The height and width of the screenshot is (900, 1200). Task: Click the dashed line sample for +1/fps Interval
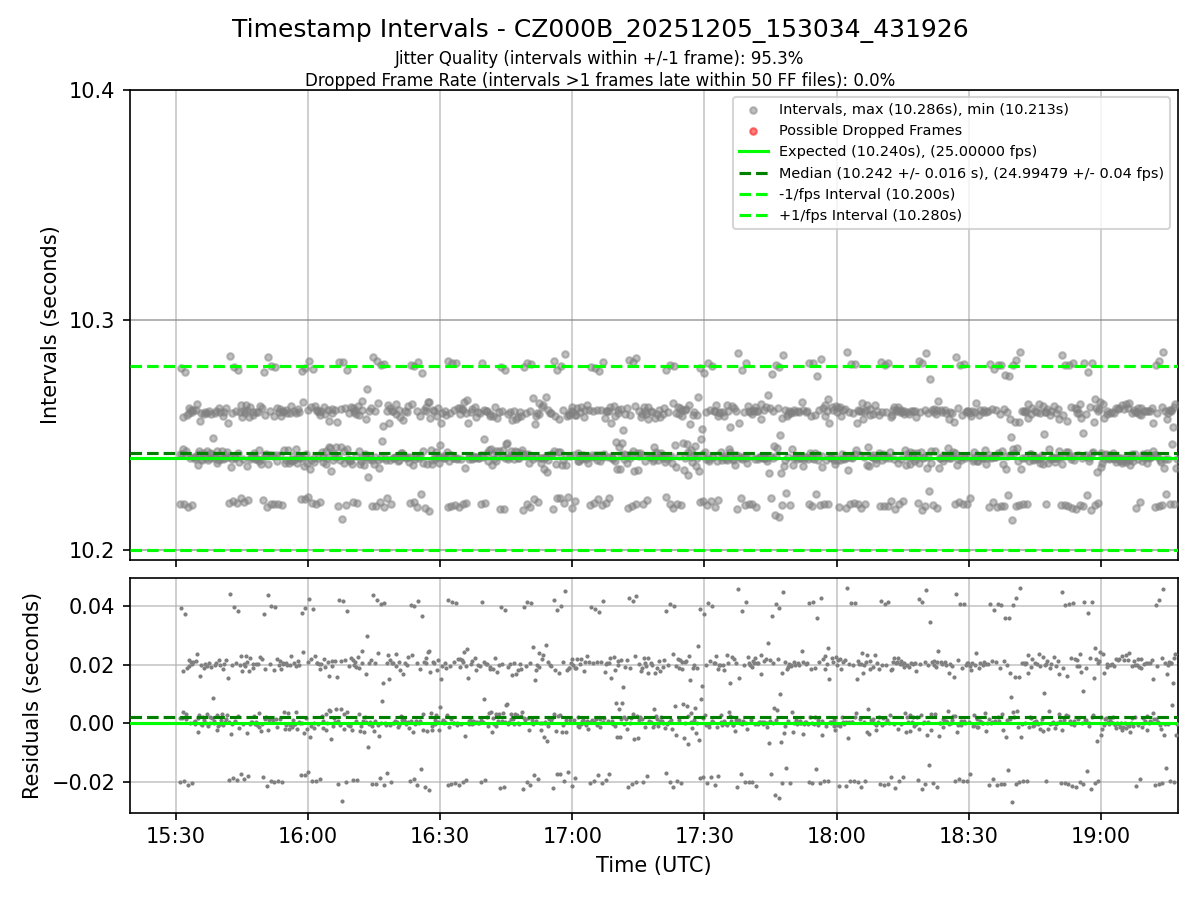tap(754, 215)
